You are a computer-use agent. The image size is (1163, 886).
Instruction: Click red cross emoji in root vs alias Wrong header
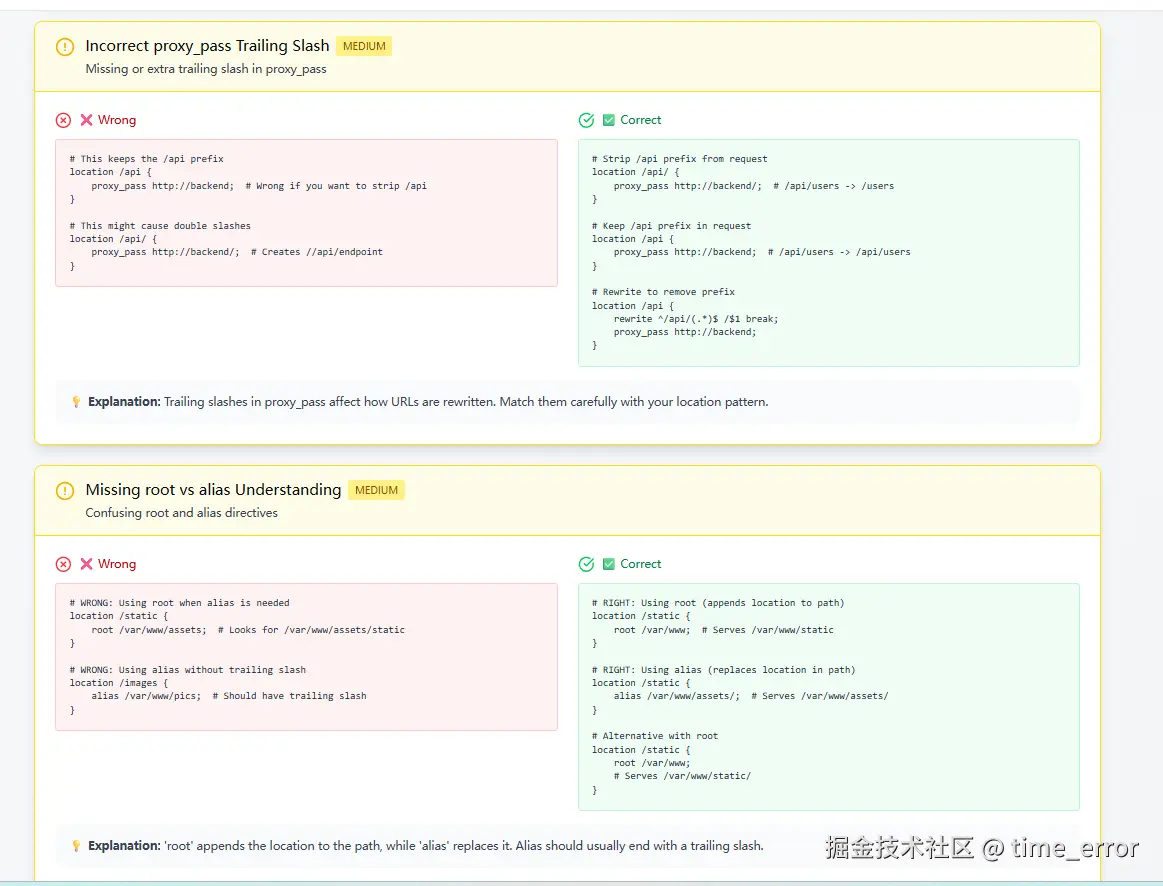(x=87, y=564)
